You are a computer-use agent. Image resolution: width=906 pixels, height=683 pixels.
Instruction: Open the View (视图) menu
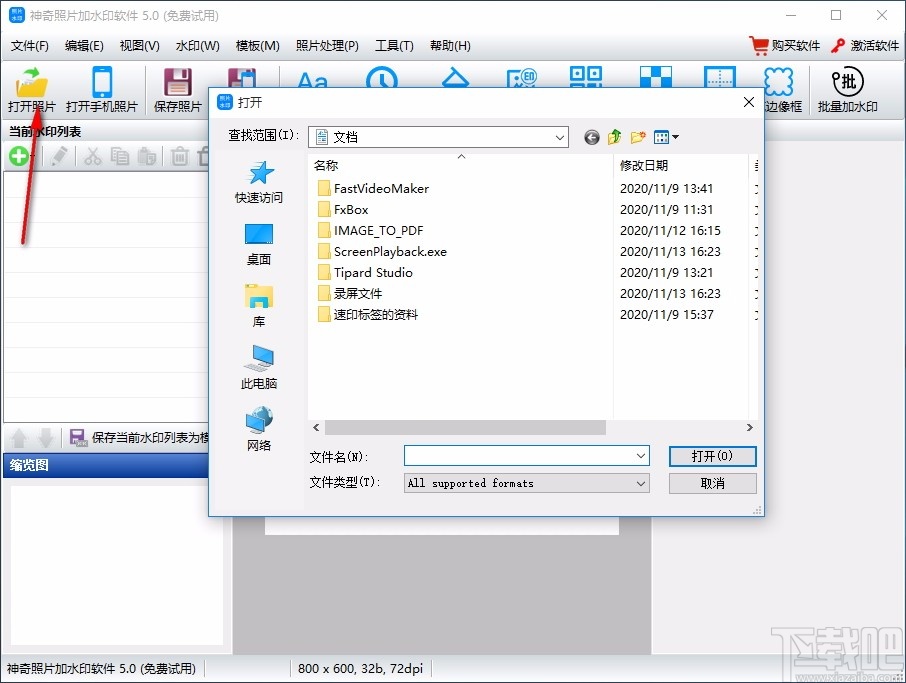tap(139, 46)
